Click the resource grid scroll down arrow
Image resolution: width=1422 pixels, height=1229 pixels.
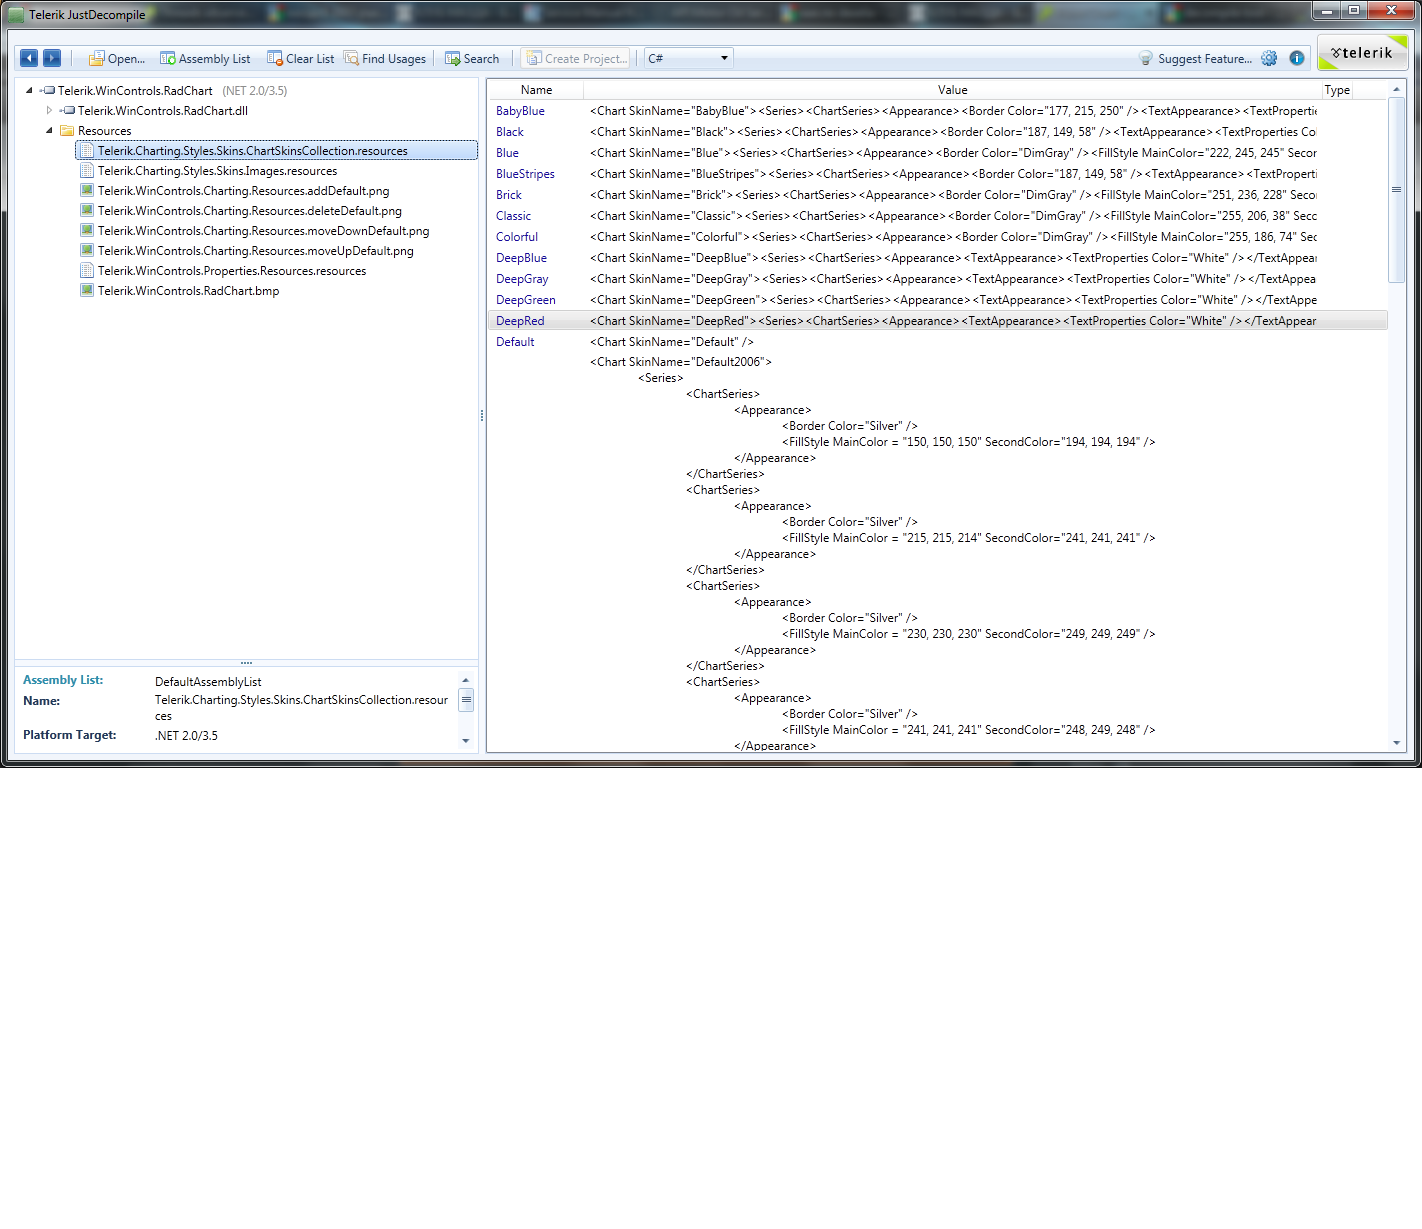click(x=1396, y=743)
